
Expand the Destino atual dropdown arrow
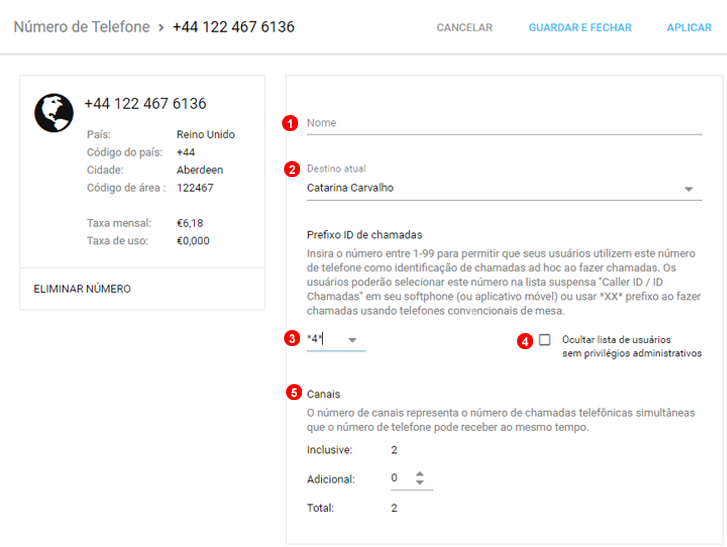pos(688,188)
